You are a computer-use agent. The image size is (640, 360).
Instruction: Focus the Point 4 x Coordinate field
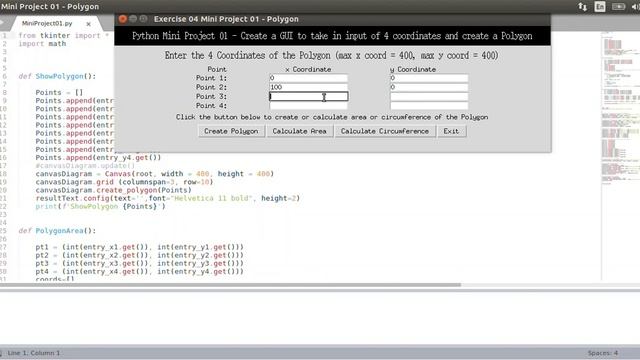tap(308, 105)
